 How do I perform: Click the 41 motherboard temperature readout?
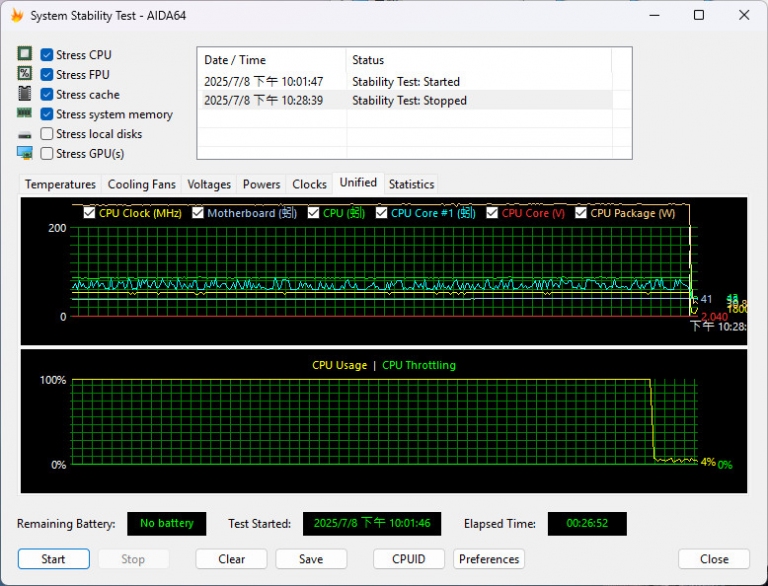pyautogui.click(x=706, y=299)
